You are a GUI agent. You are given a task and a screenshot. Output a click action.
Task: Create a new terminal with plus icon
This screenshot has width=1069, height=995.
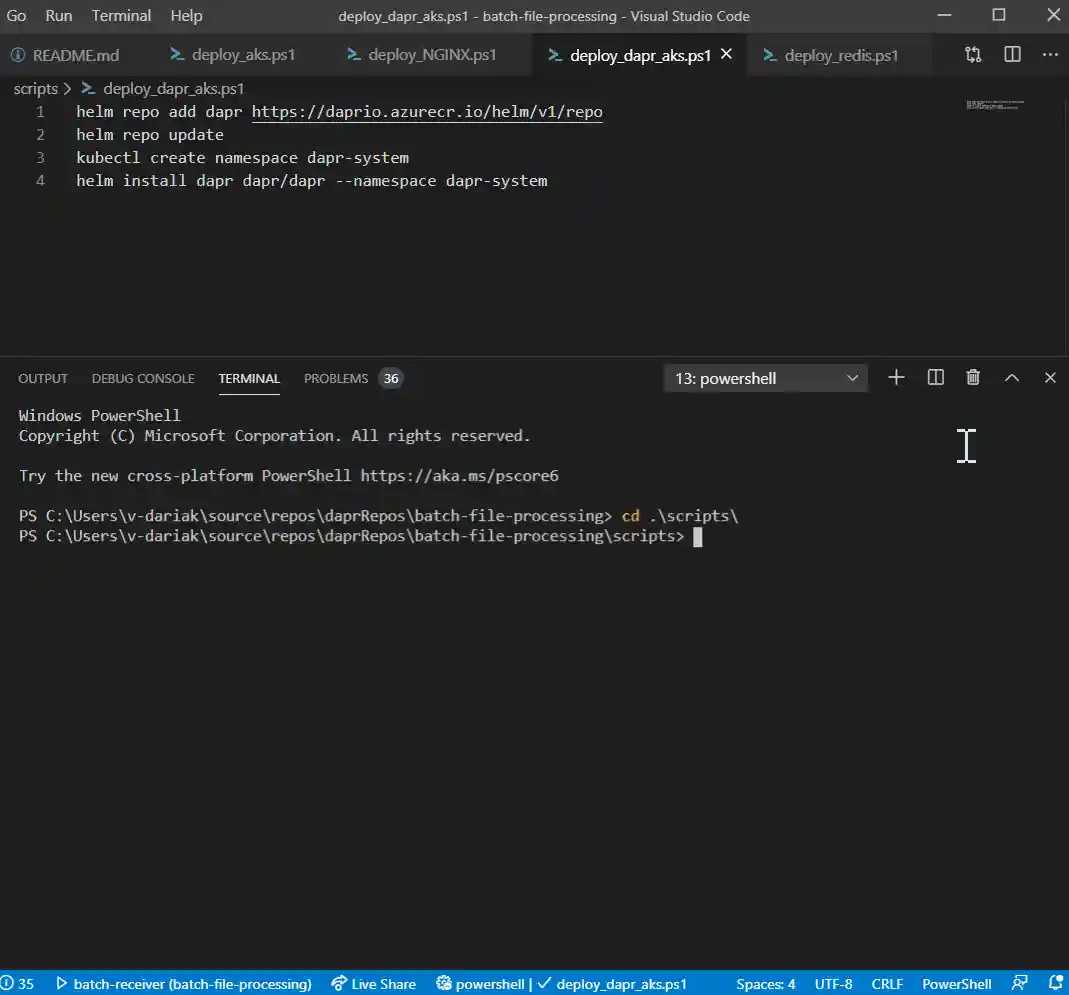pyautogui.click(x=896, y=377)
